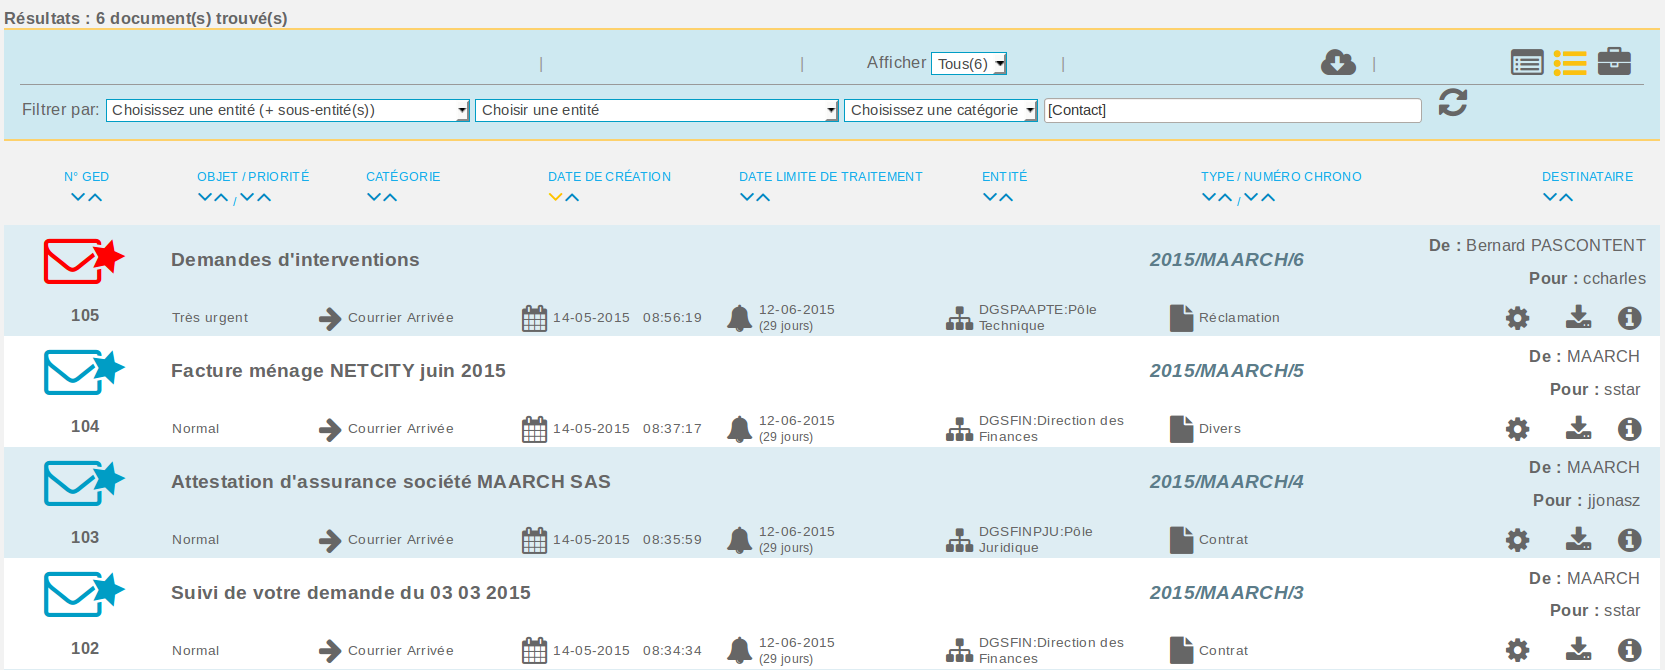This screenshot has width=1665, height=670.
Task: Switch to the detailed card list view
Action: 1527,63
